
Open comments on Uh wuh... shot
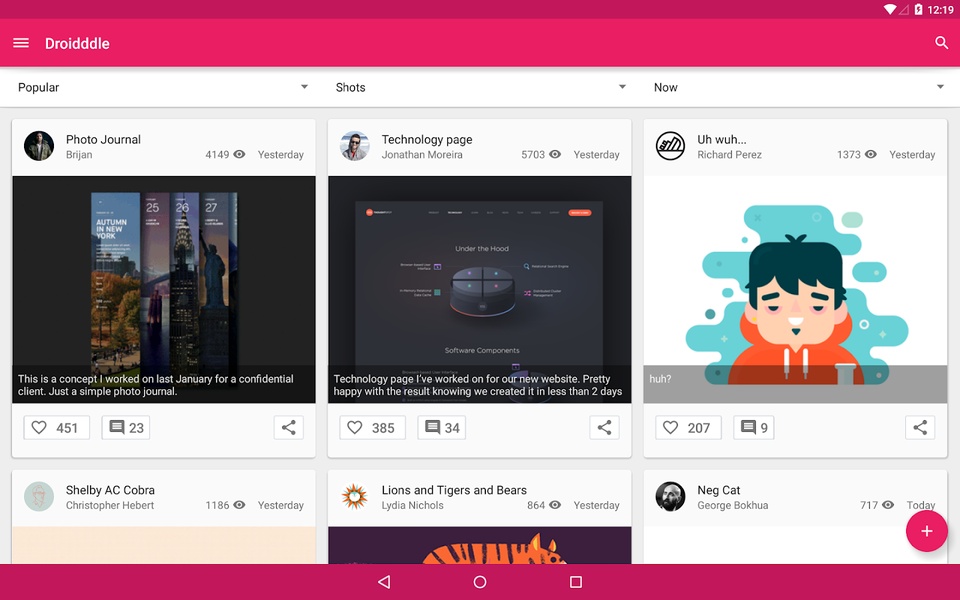point(754,427)
